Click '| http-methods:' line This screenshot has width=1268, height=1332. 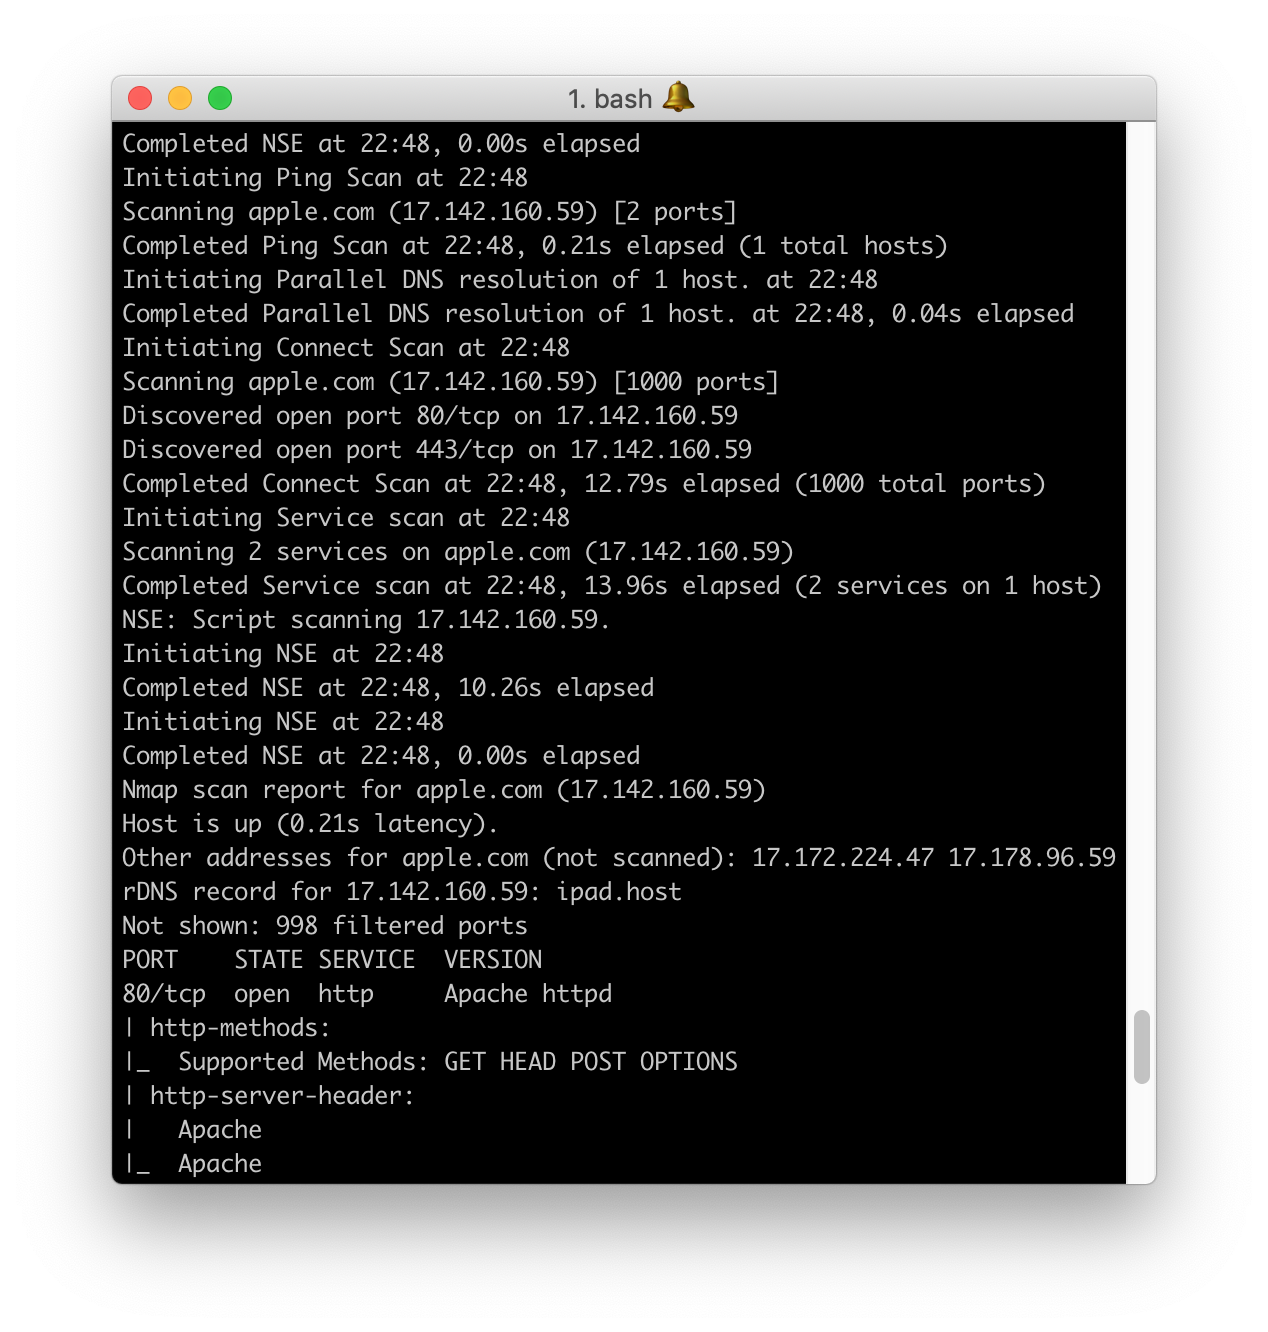[227, 1028]
